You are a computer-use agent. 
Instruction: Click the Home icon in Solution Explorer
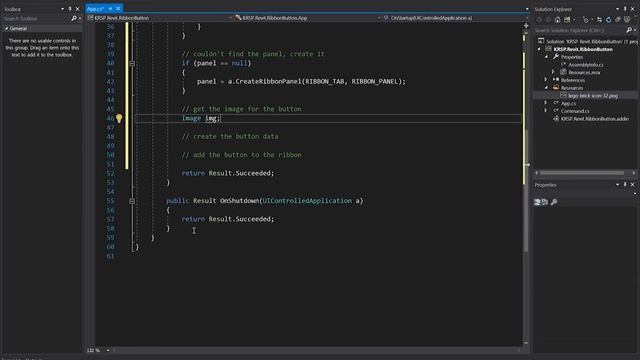[558, 20]
